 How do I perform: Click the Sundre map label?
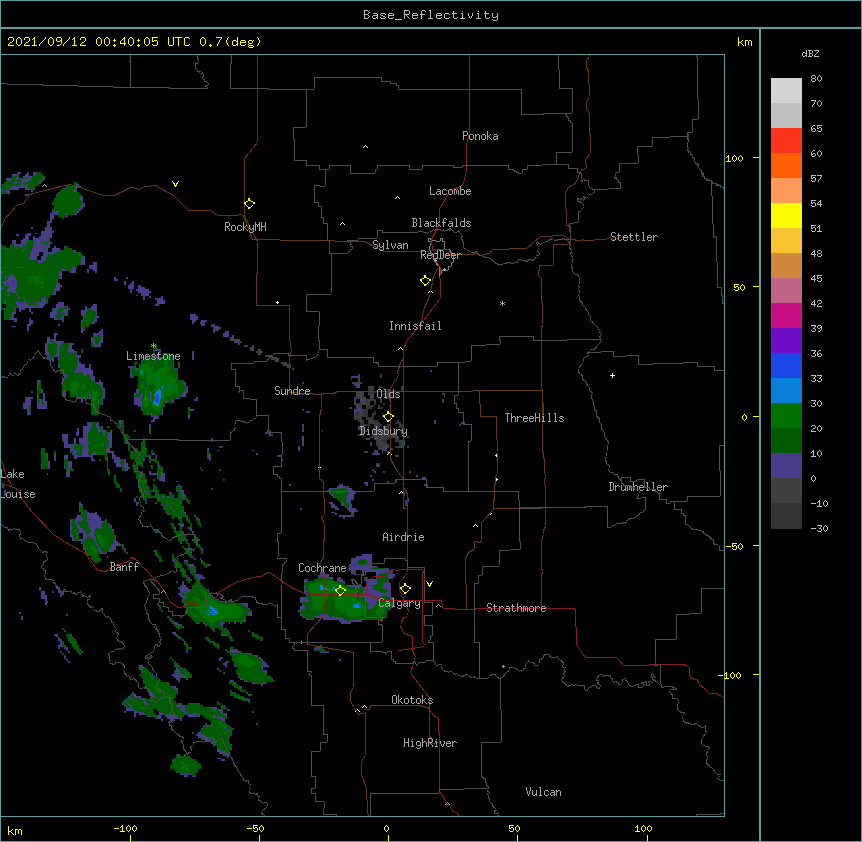(x=292, y=391)
